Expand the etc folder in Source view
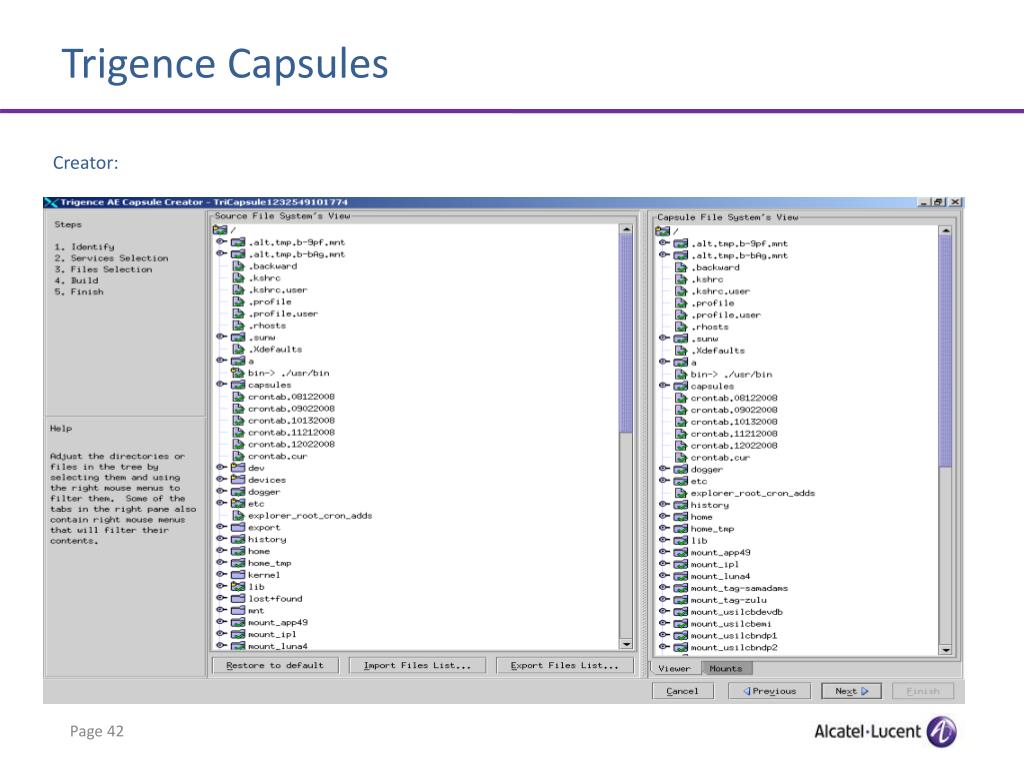1024x768 pixels. point(221,503)
